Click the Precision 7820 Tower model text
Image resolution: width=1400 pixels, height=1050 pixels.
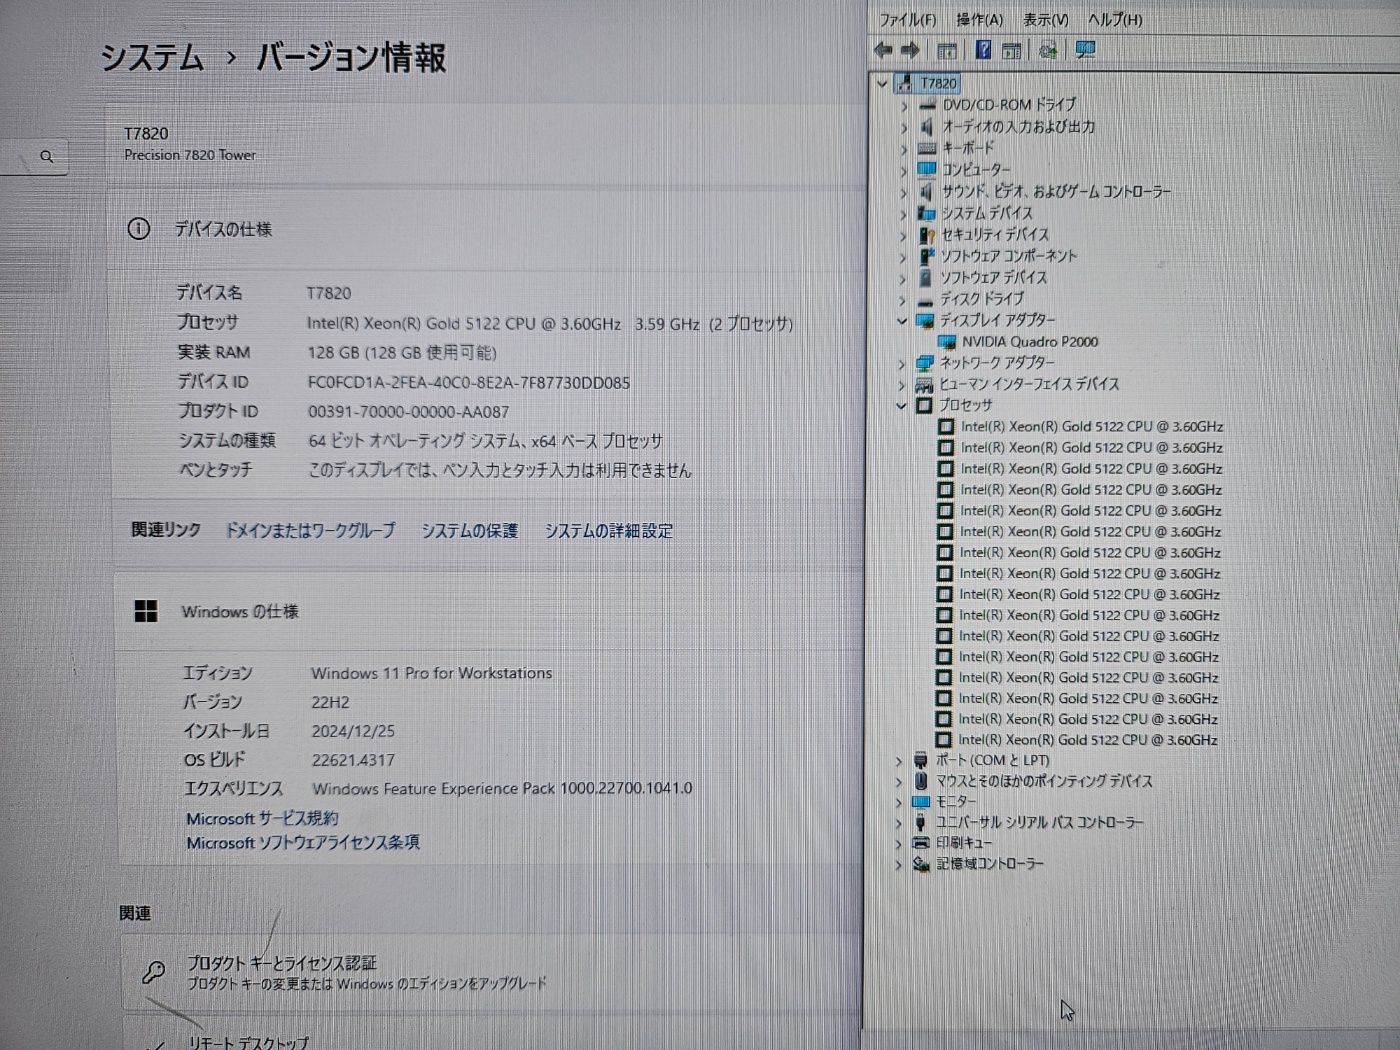point(190,155)
